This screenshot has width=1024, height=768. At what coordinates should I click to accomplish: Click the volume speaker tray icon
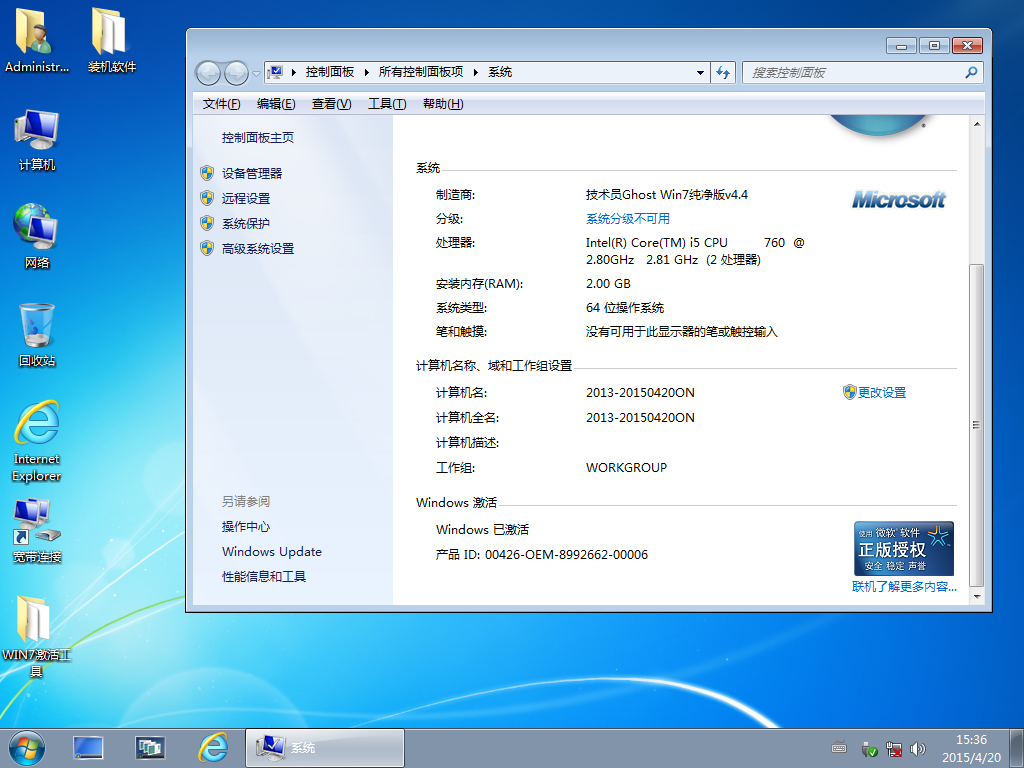coord(918,749)
